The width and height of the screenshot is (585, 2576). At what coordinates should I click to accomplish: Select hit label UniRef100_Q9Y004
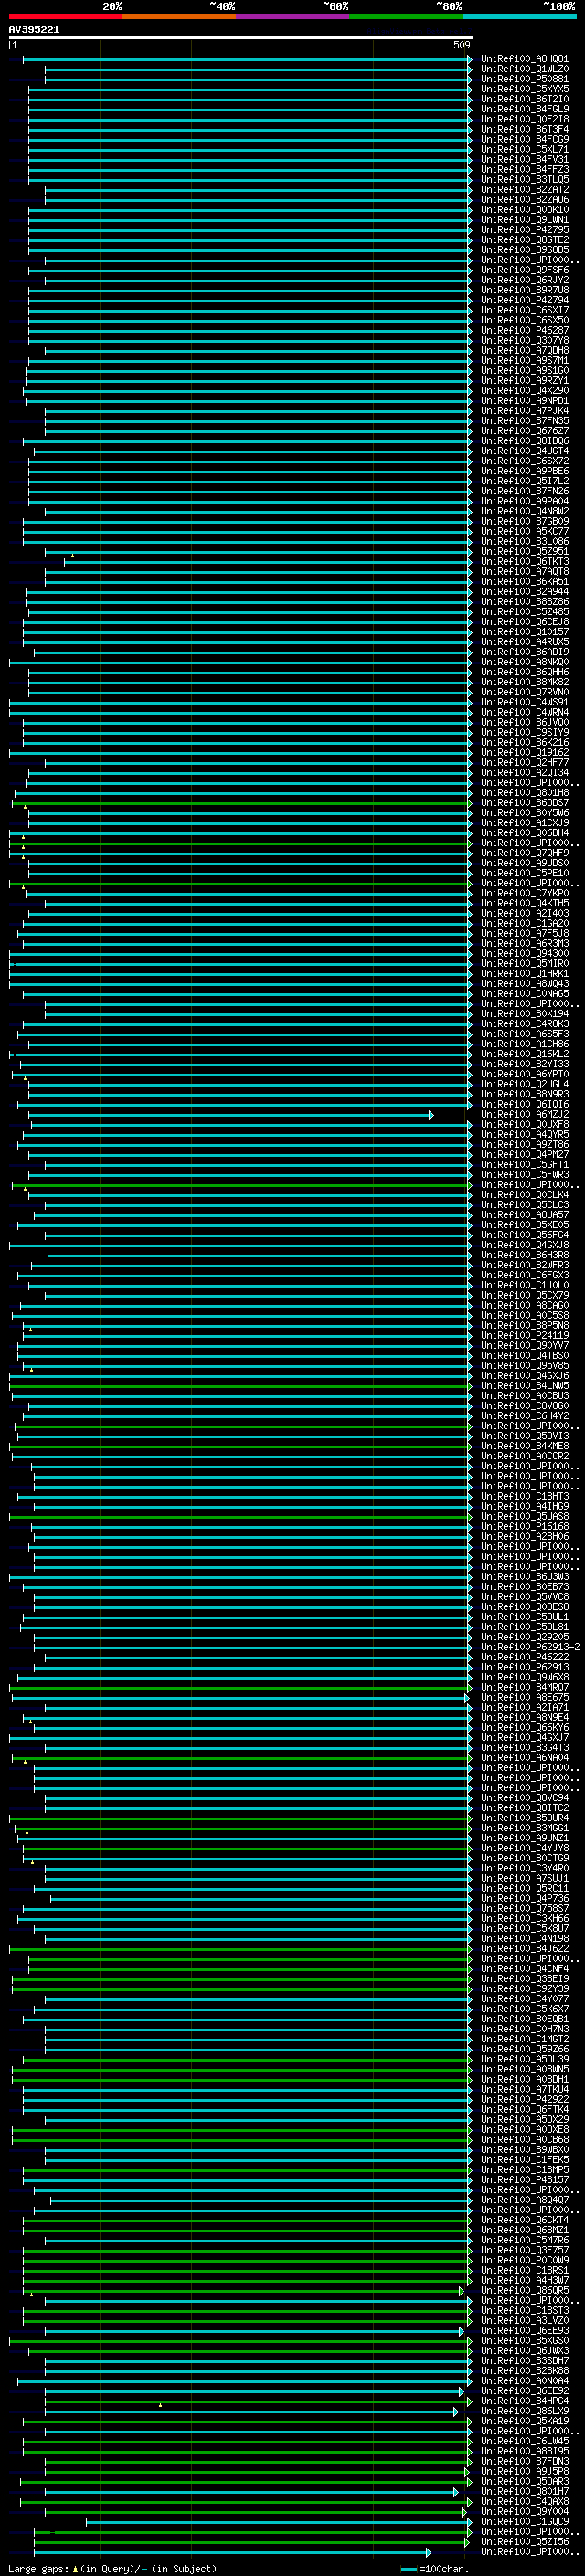525,2512
